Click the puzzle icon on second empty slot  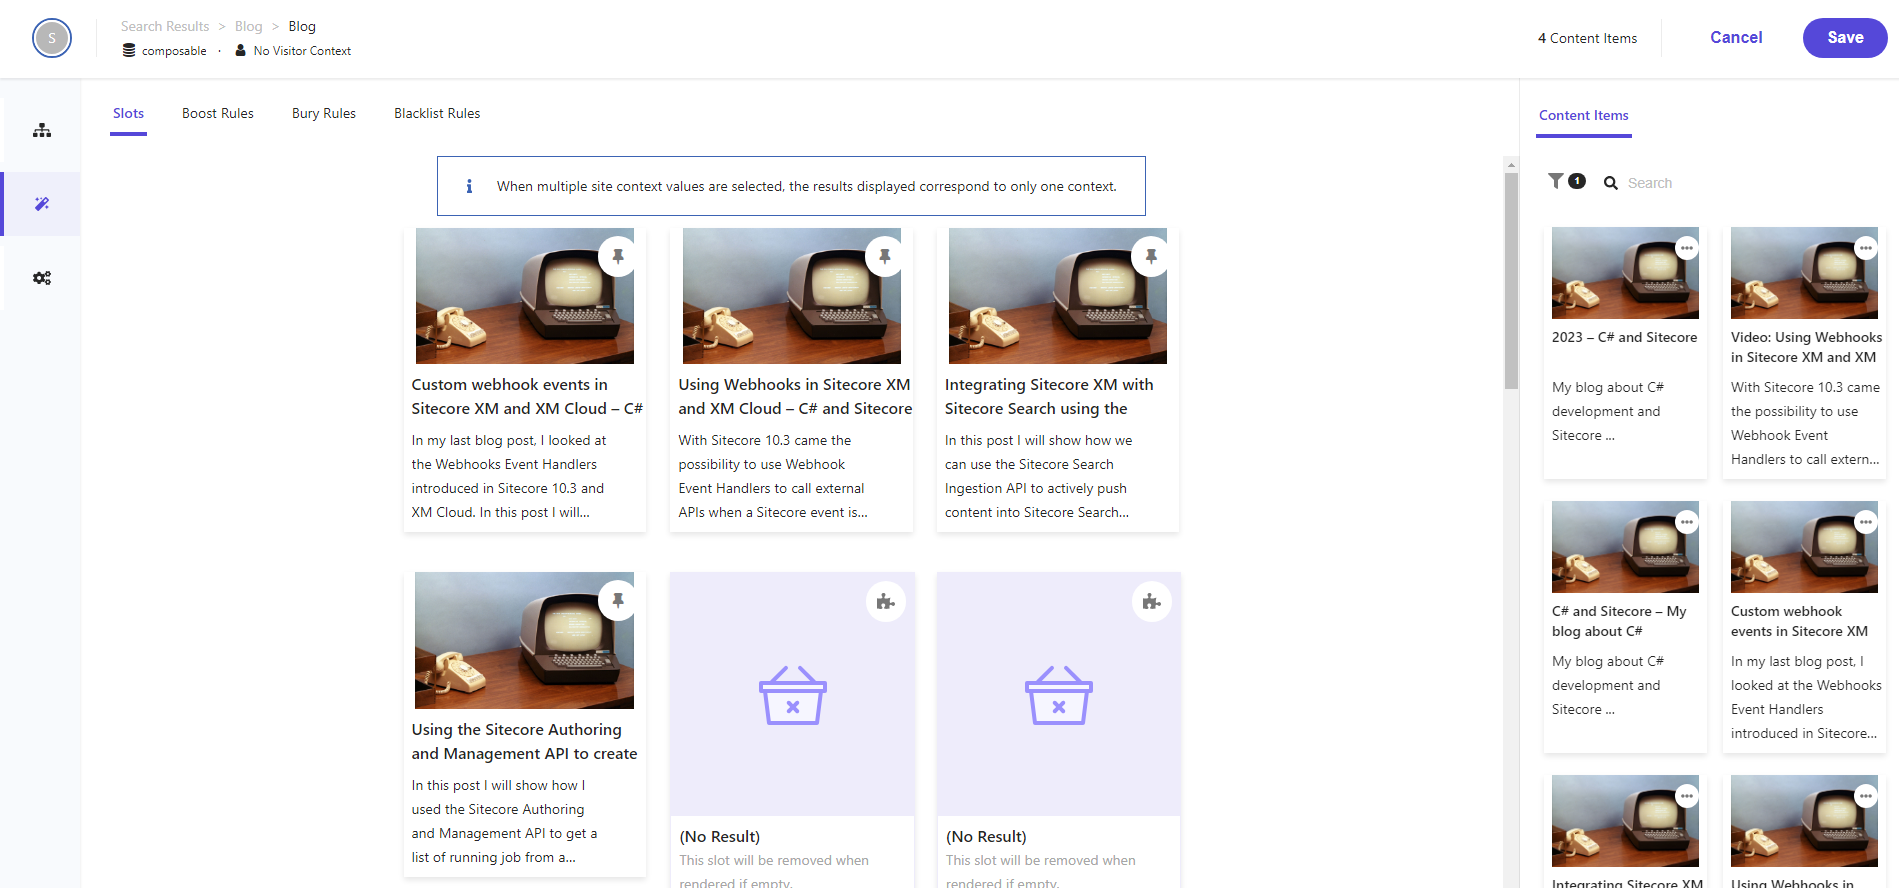click(1151, 602)
